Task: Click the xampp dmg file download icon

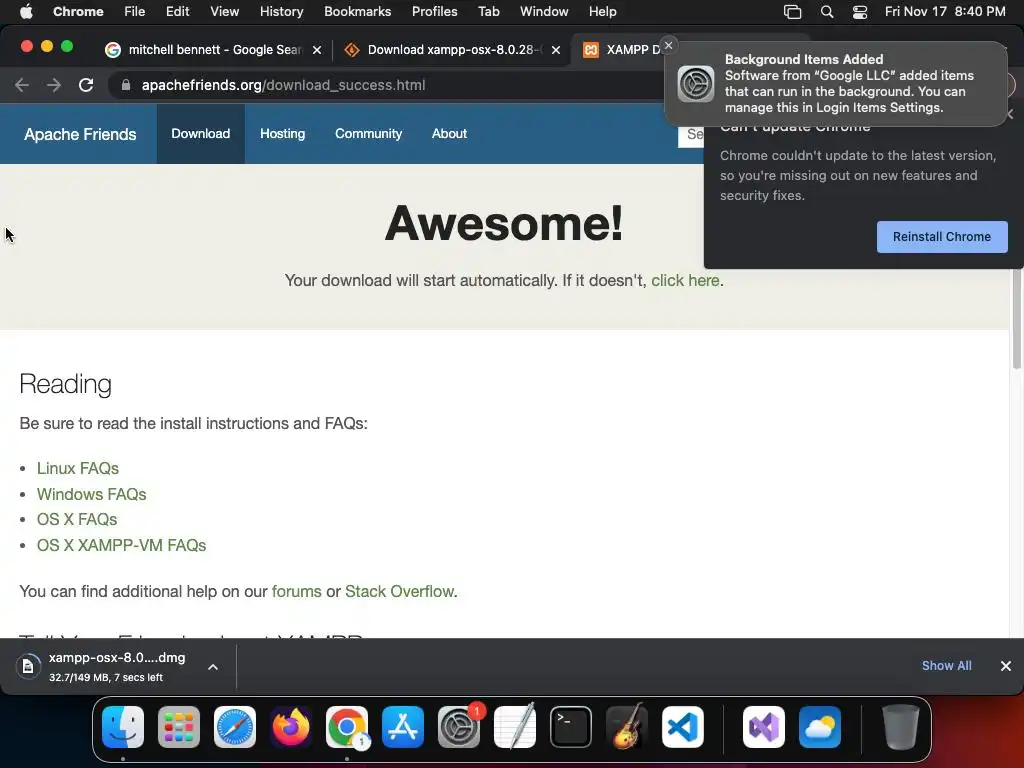Action: (x=28, y=666)
